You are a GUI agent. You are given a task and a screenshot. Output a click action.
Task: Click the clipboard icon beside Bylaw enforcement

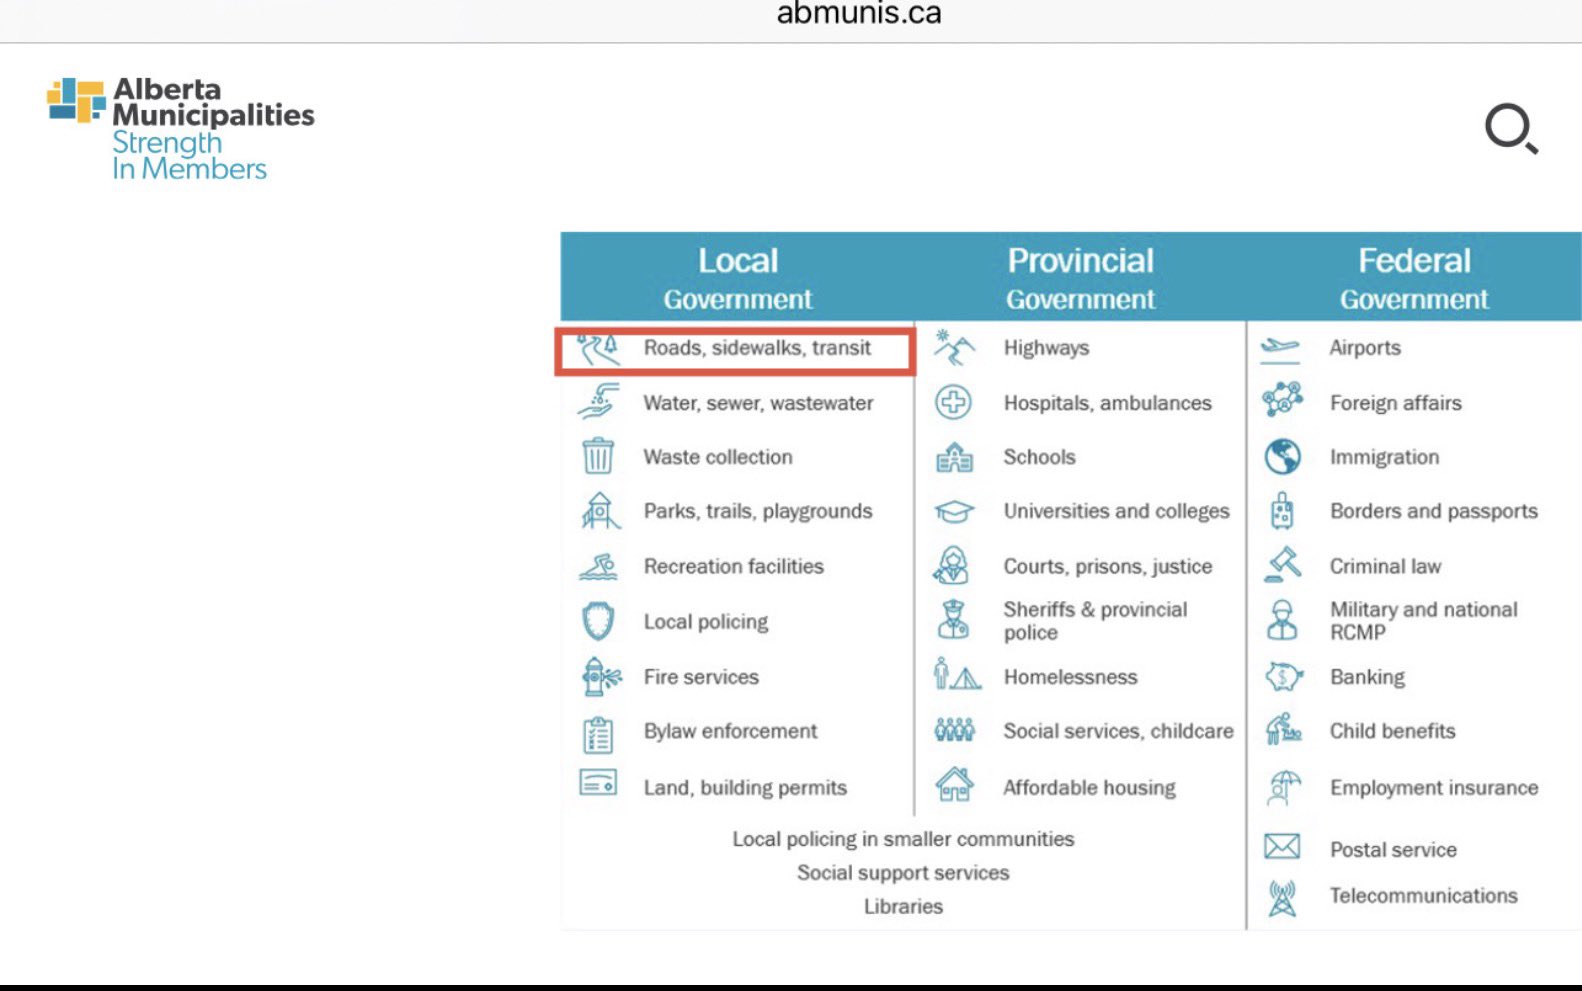coord(598,734)
